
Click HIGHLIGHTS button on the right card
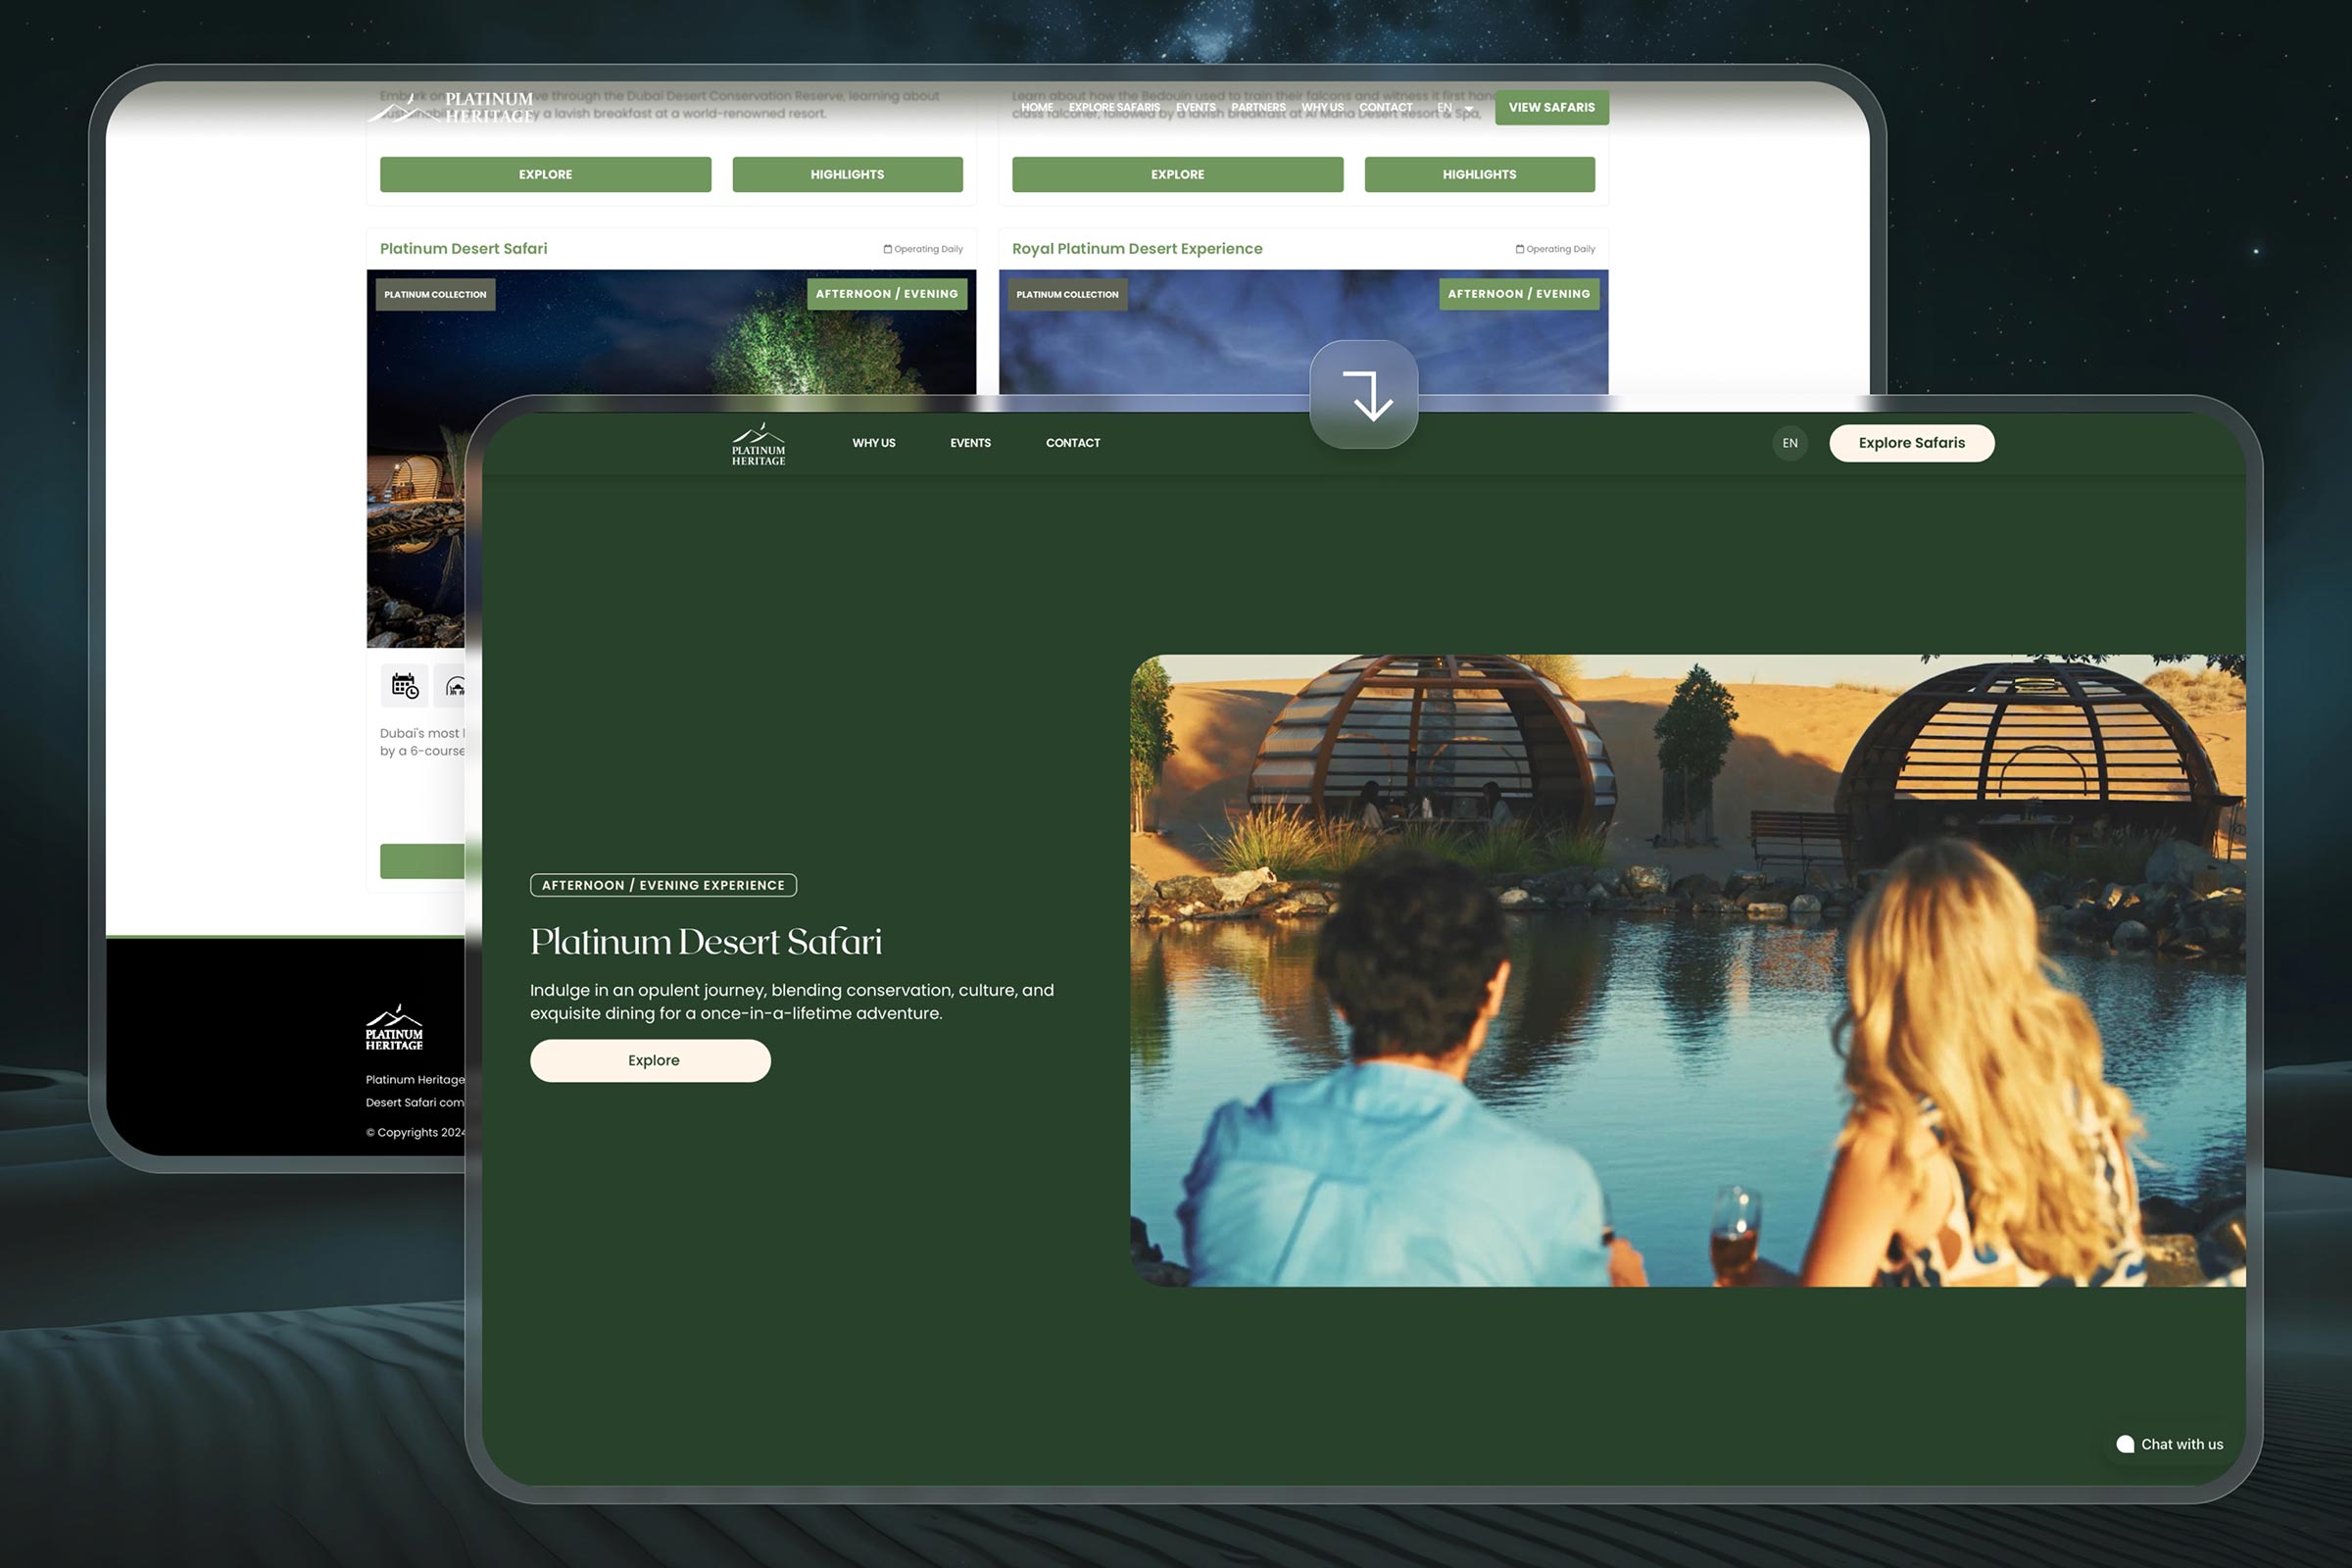click(x=1479, y=174)
